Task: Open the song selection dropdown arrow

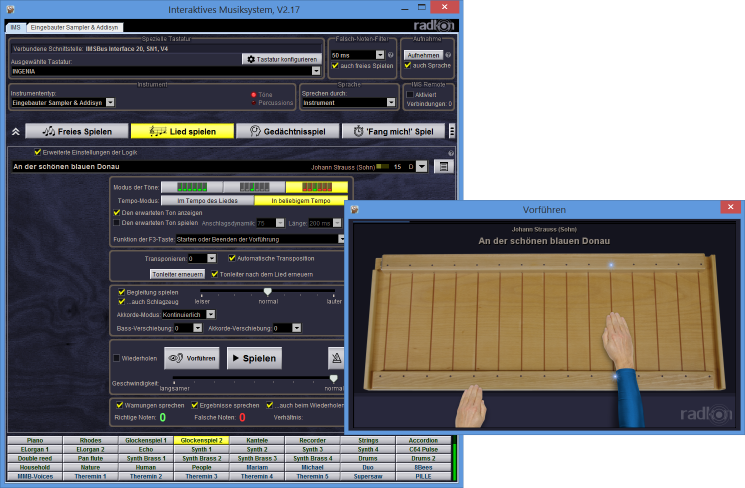Action: click(421, 167)
